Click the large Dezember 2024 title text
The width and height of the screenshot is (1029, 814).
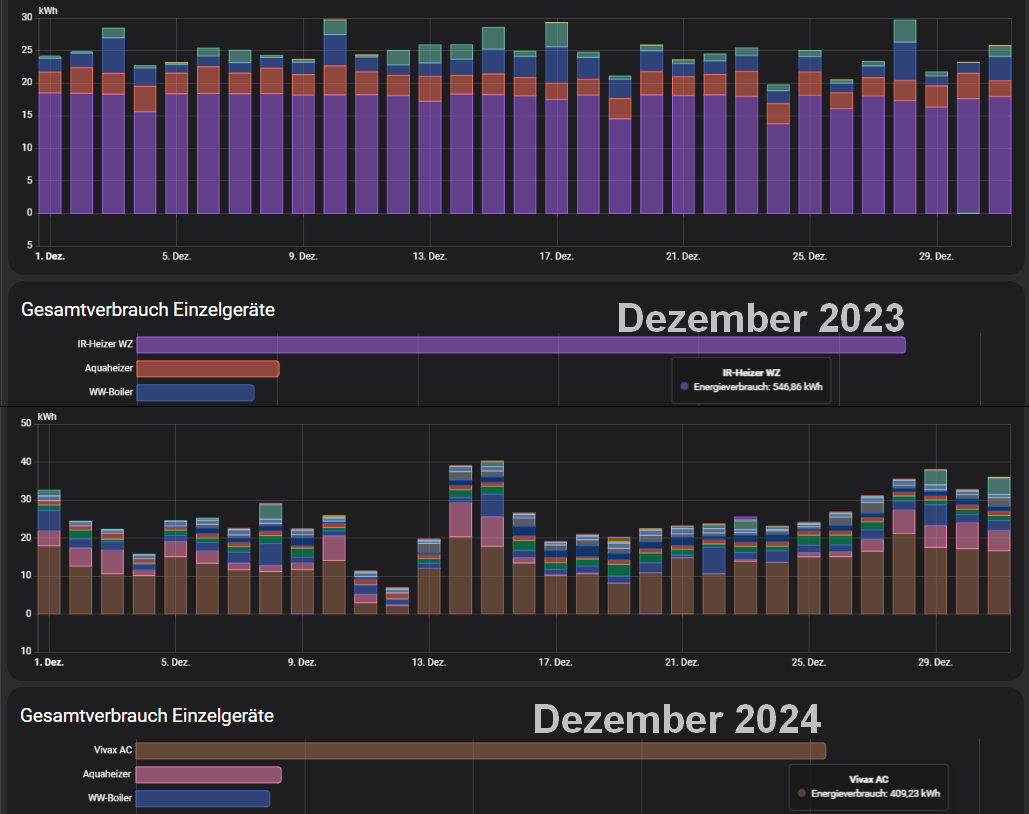pos(676,719)
